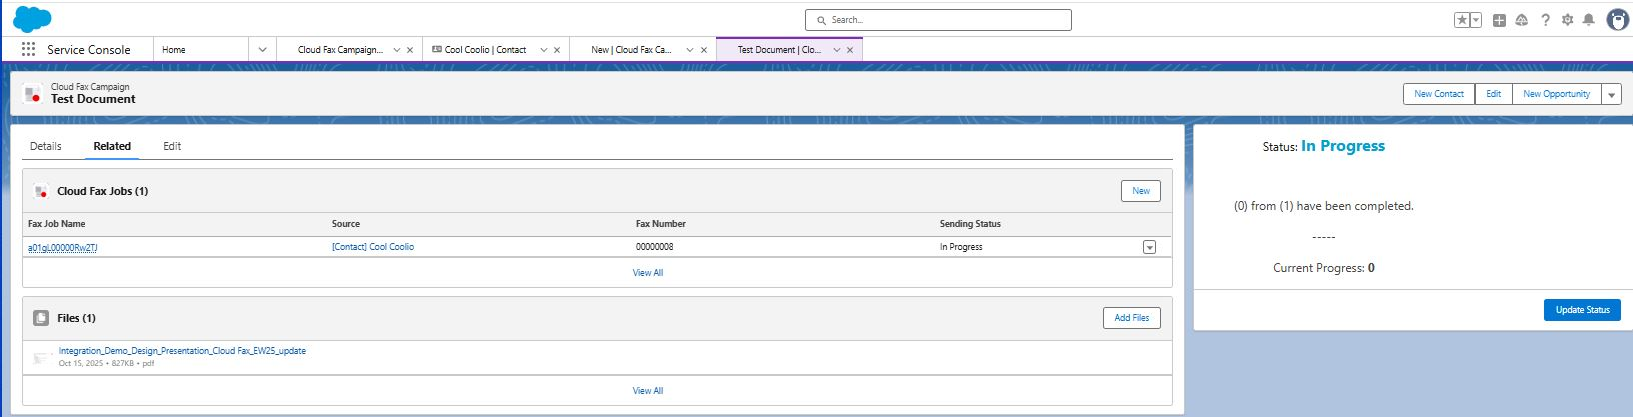The image size is (1634, 417).
Task: Open navigation menu dropdown beside Home
Action: click(262, 49)
